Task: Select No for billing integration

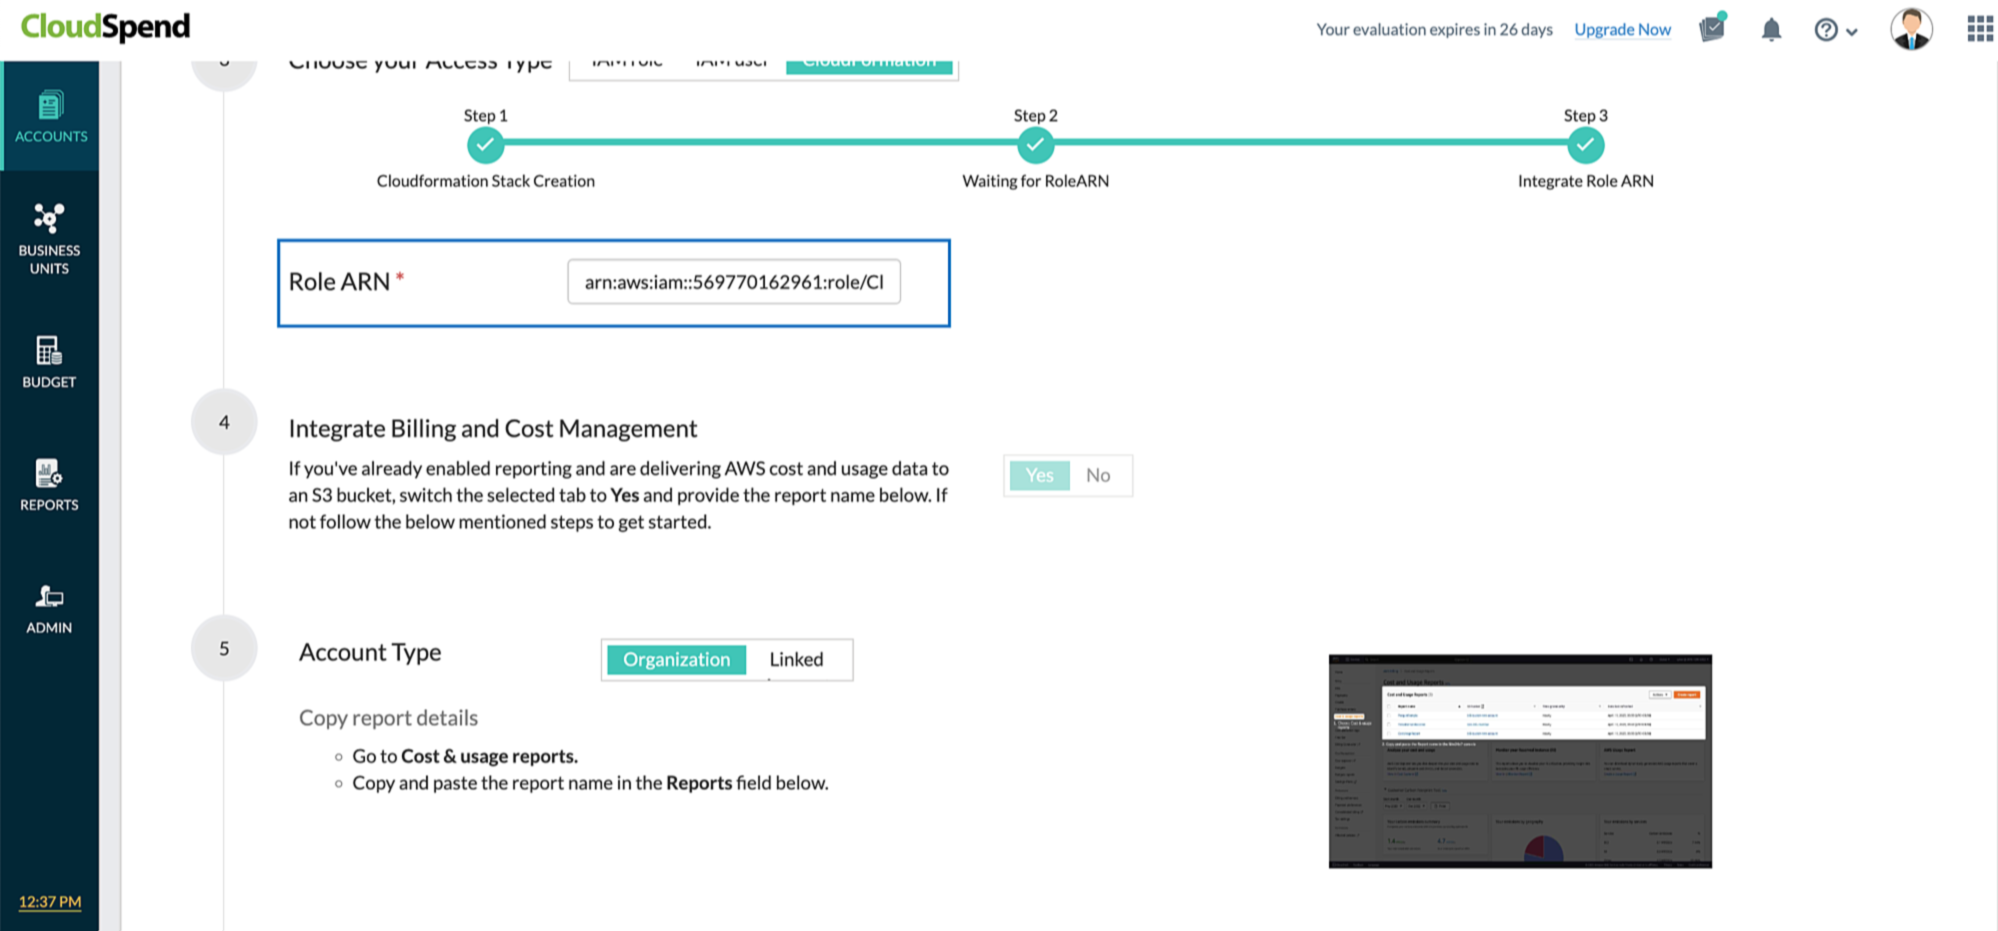Action: pyautogui.click(x=1098, y=475)
